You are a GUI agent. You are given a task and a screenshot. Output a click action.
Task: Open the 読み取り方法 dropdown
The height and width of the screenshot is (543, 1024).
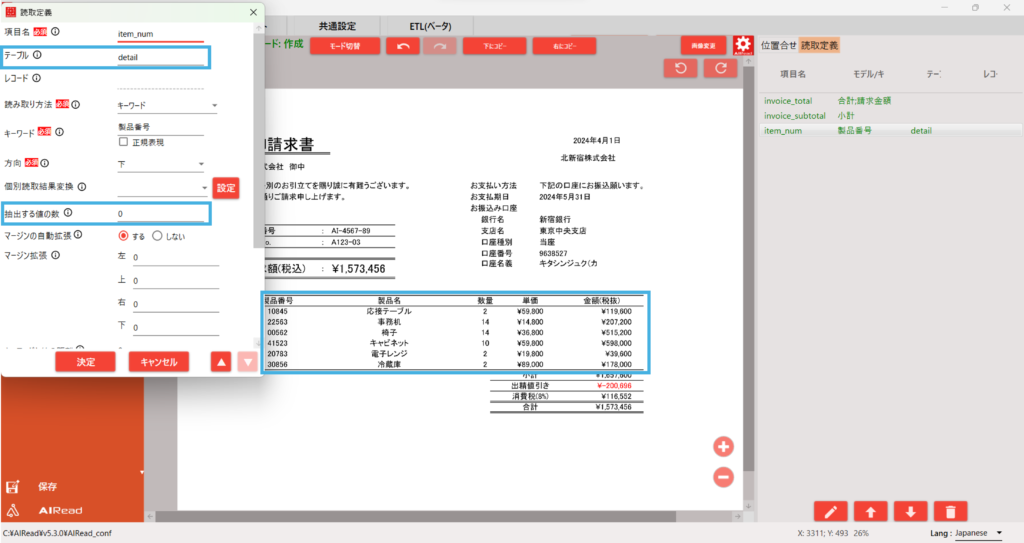click(167, 104)
